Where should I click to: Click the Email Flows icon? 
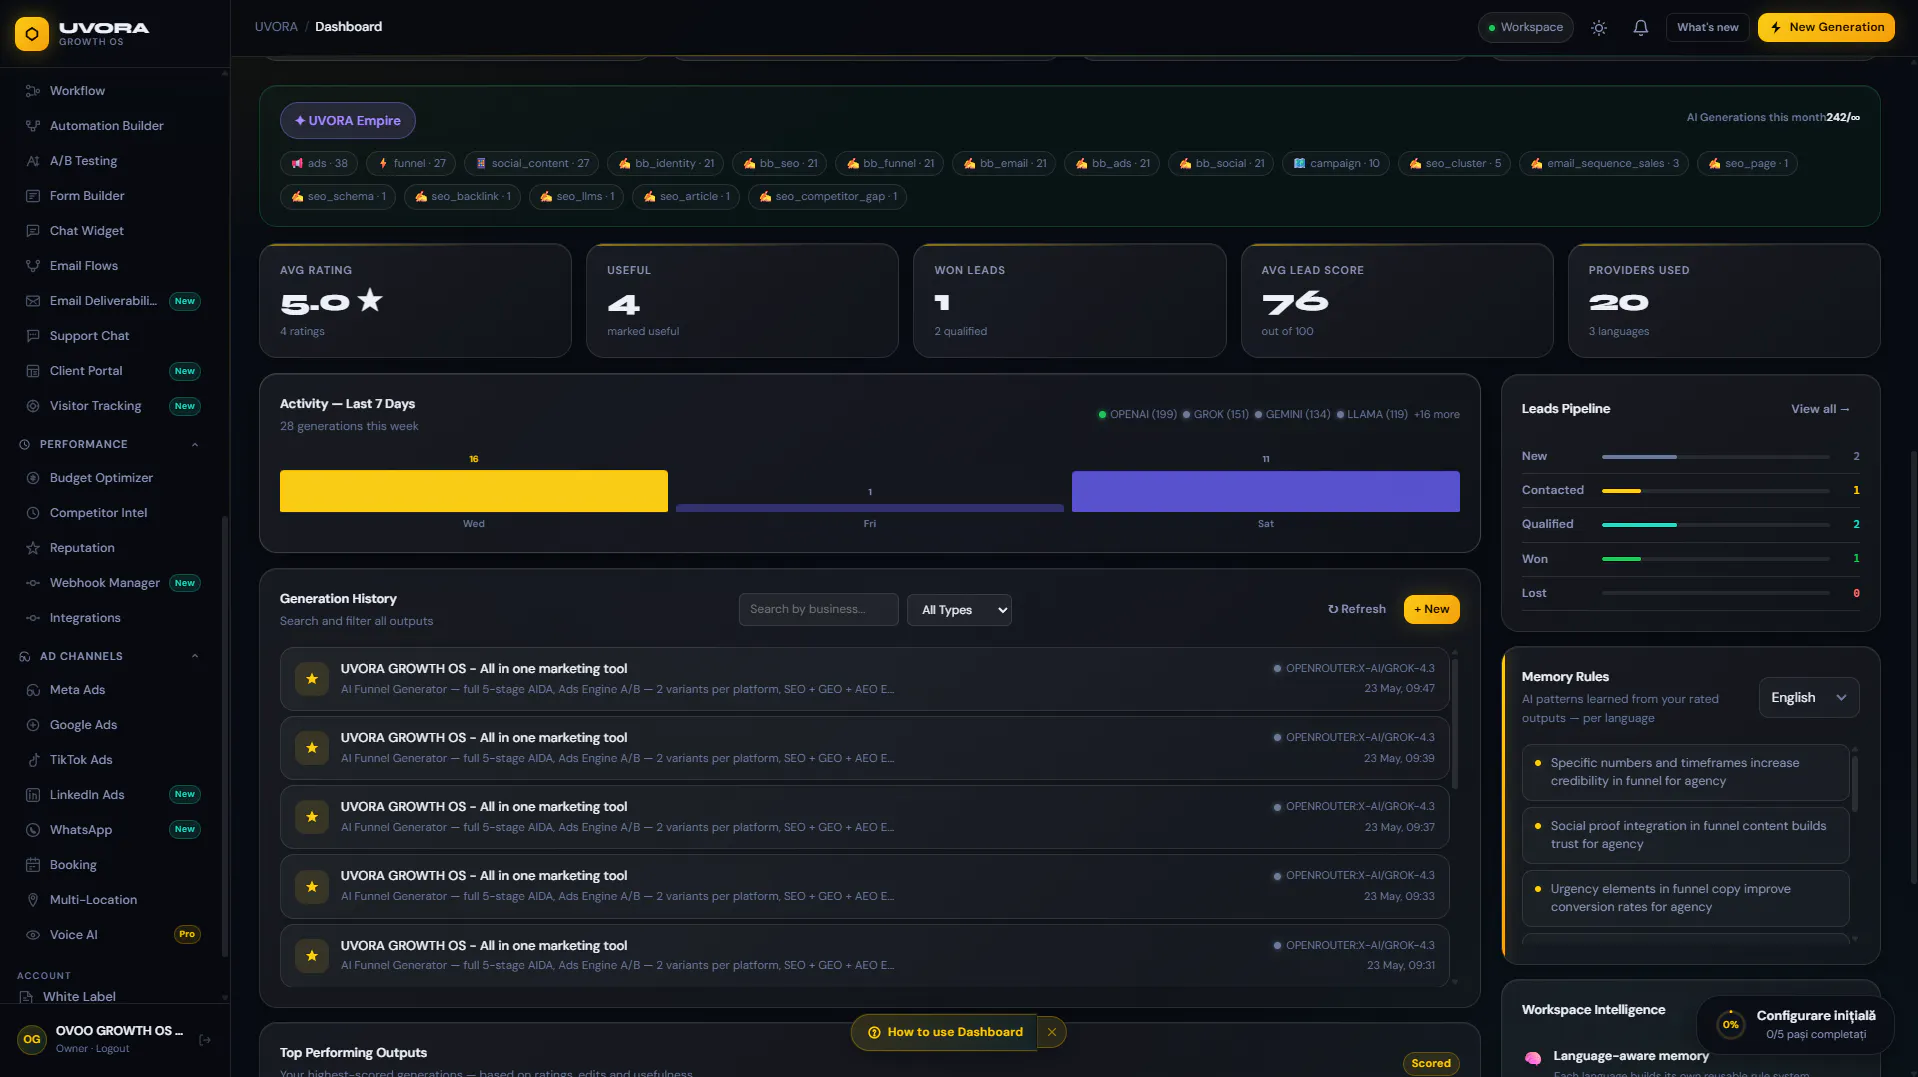click(33, 266)
